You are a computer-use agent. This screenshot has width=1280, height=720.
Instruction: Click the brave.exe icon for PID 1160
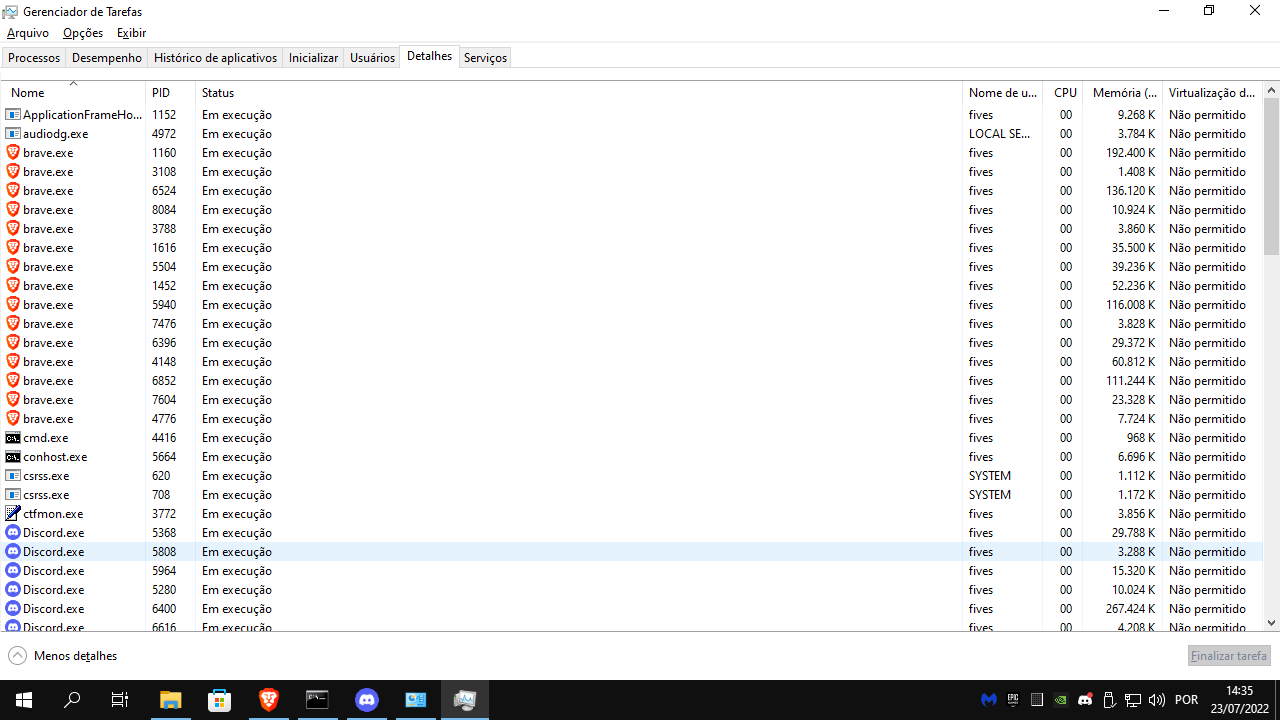pyautogui.click(x=13, y=153)
